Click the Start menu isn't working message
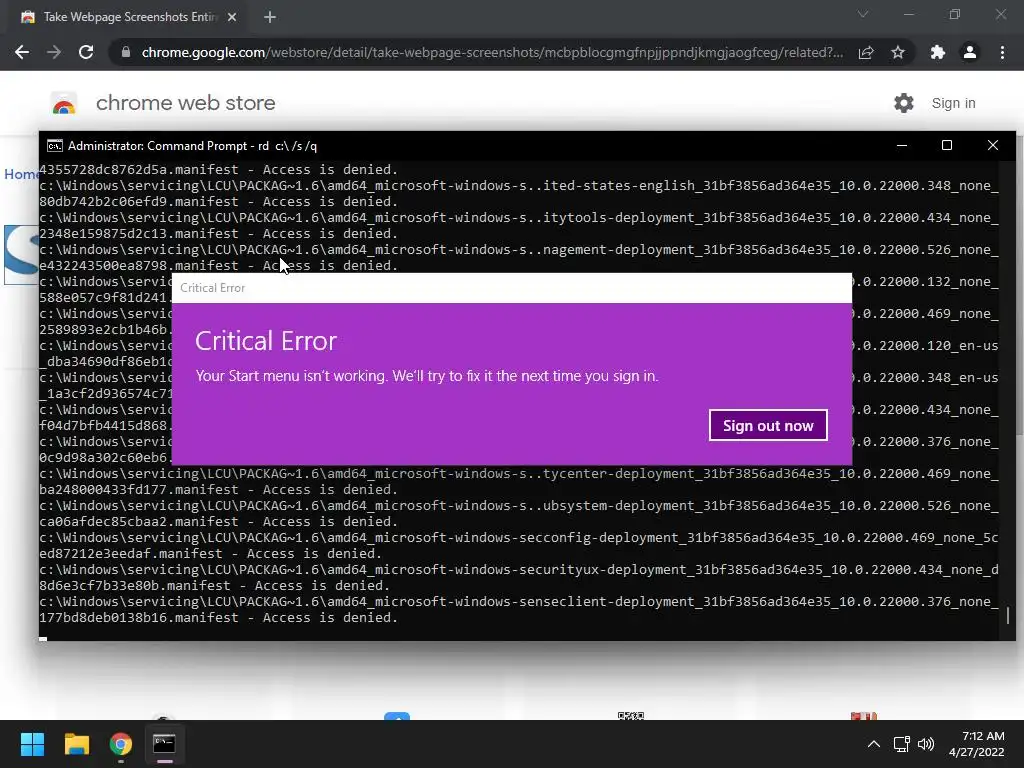The width and height of the screenshot is (1024, 768). coord(427,376)
